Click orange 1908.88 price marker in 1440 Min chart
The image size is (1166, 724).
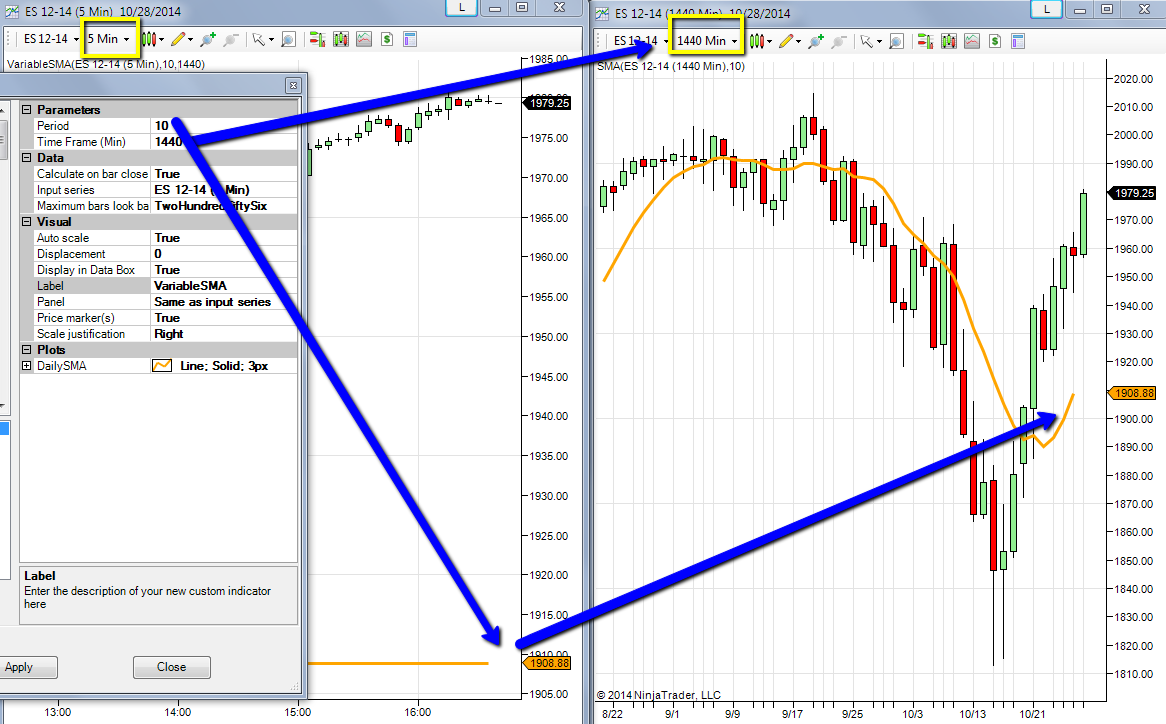[1131, 393]
